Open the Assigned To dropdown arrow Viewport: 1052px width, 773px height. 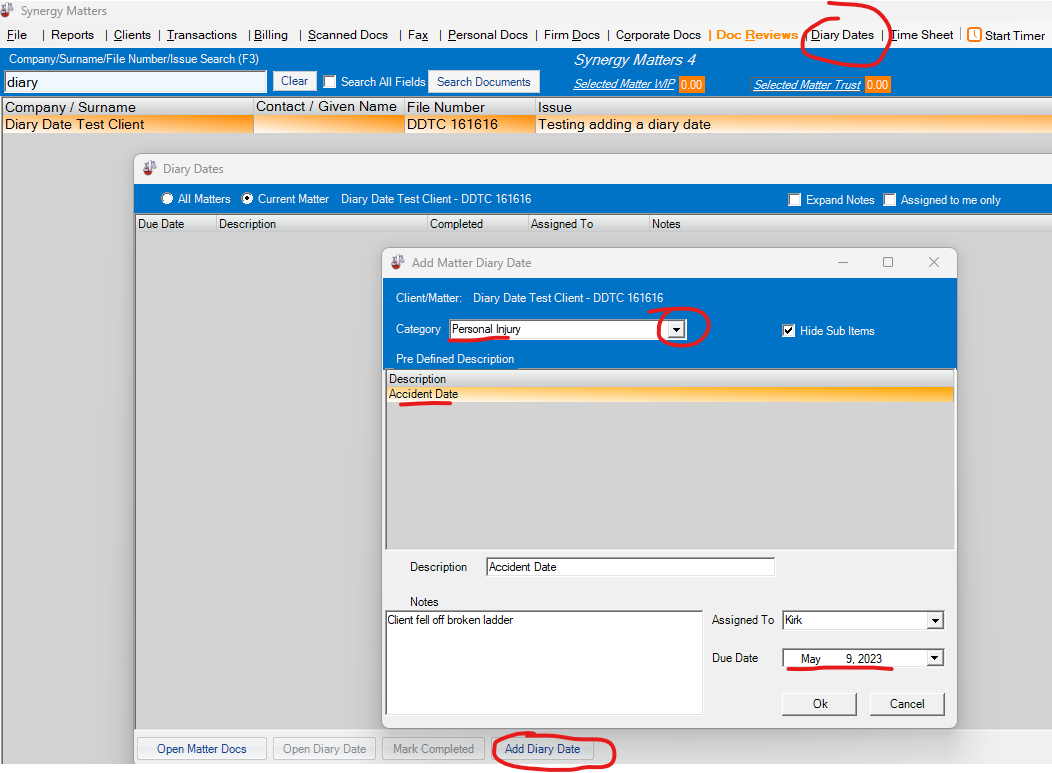pyautogui.click(x=935, y=621)
